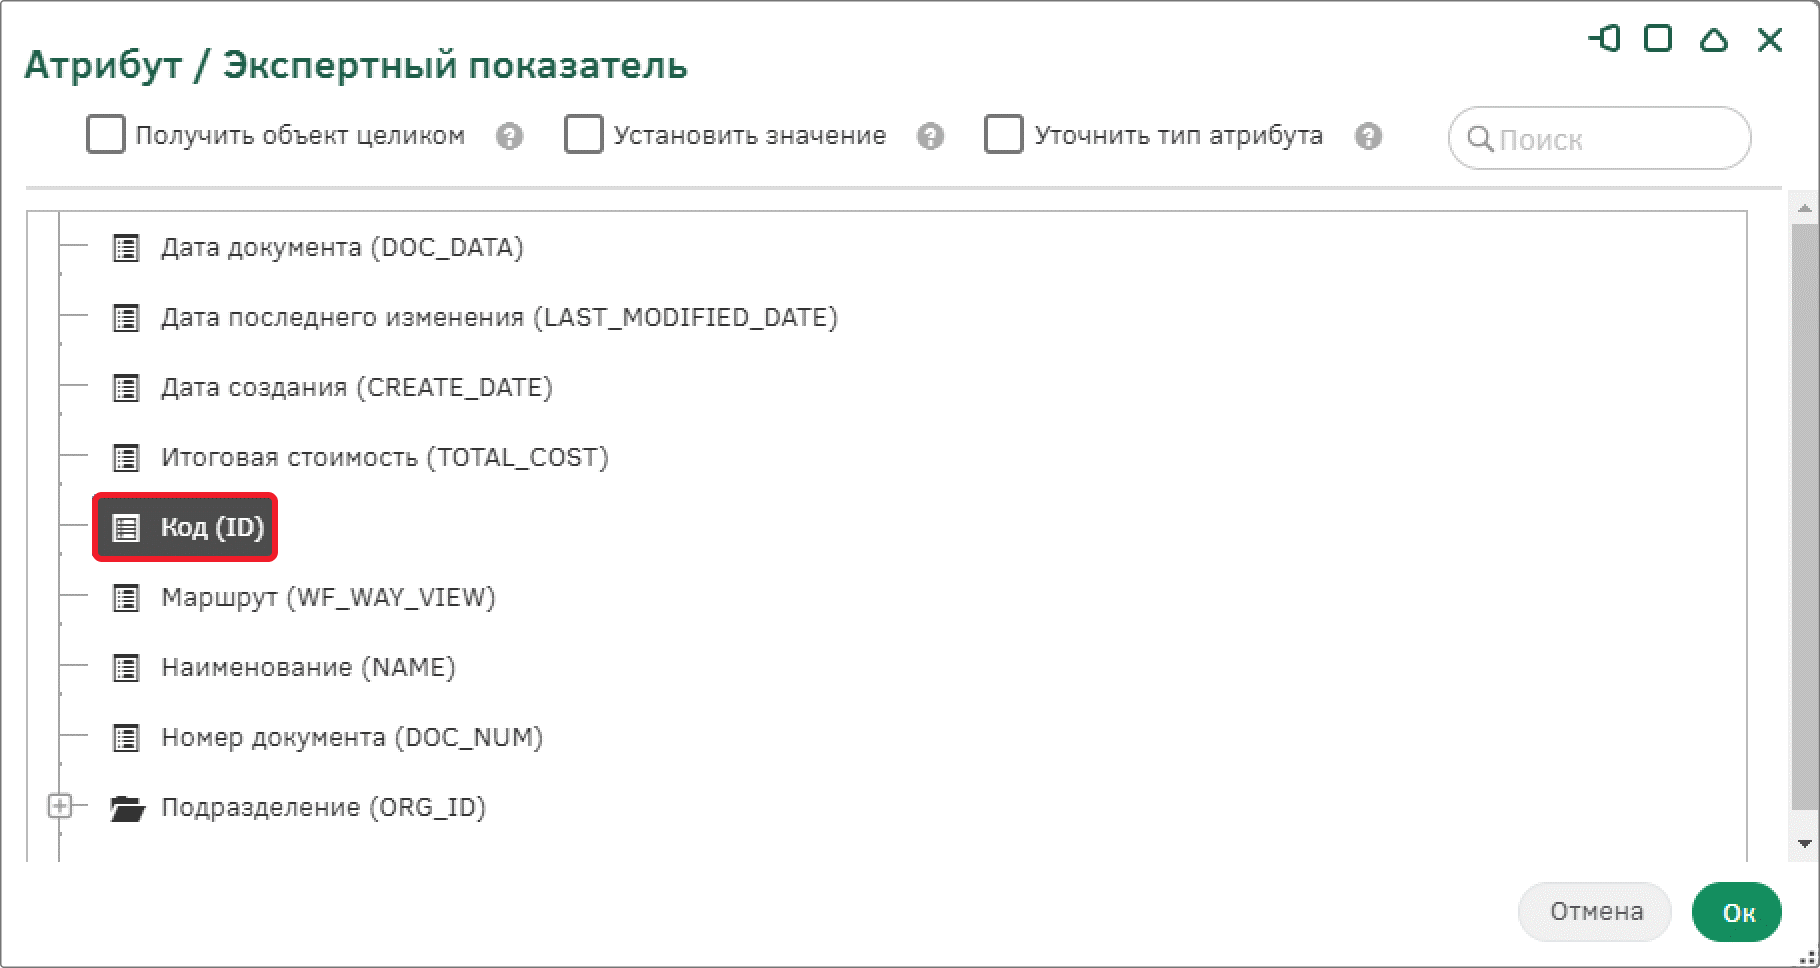Select the Наименование (NAME) attribute
1820x968 pixels.
[x=308, y=668]
